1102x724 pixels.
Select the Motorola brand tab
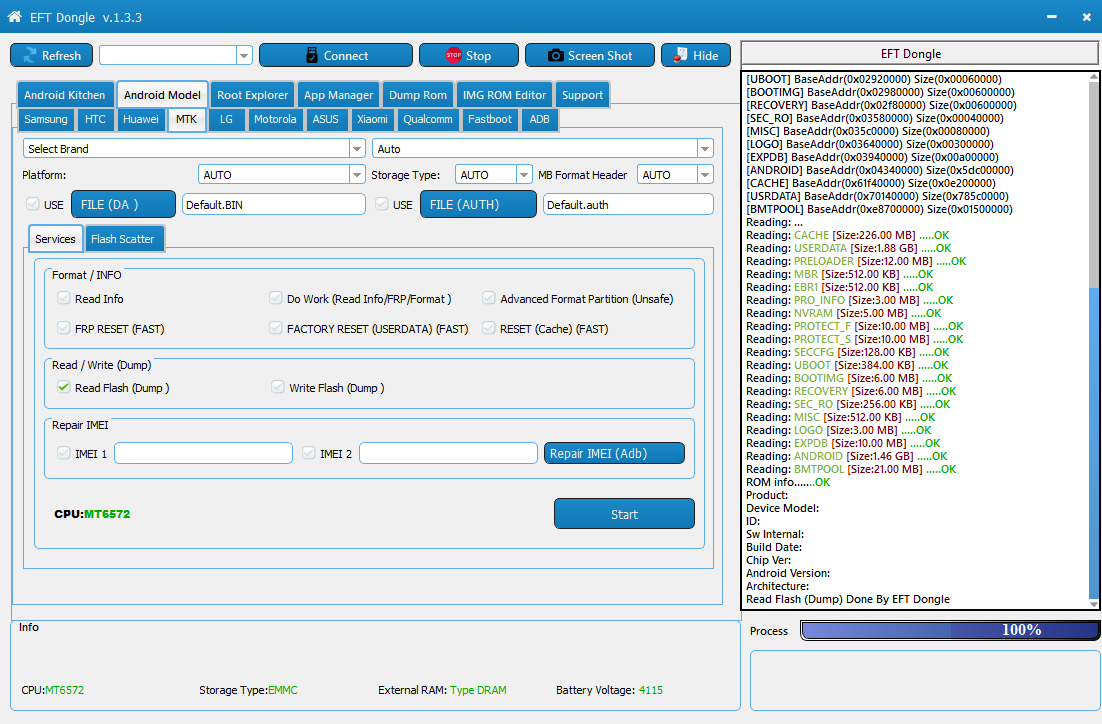click(275, 119)
